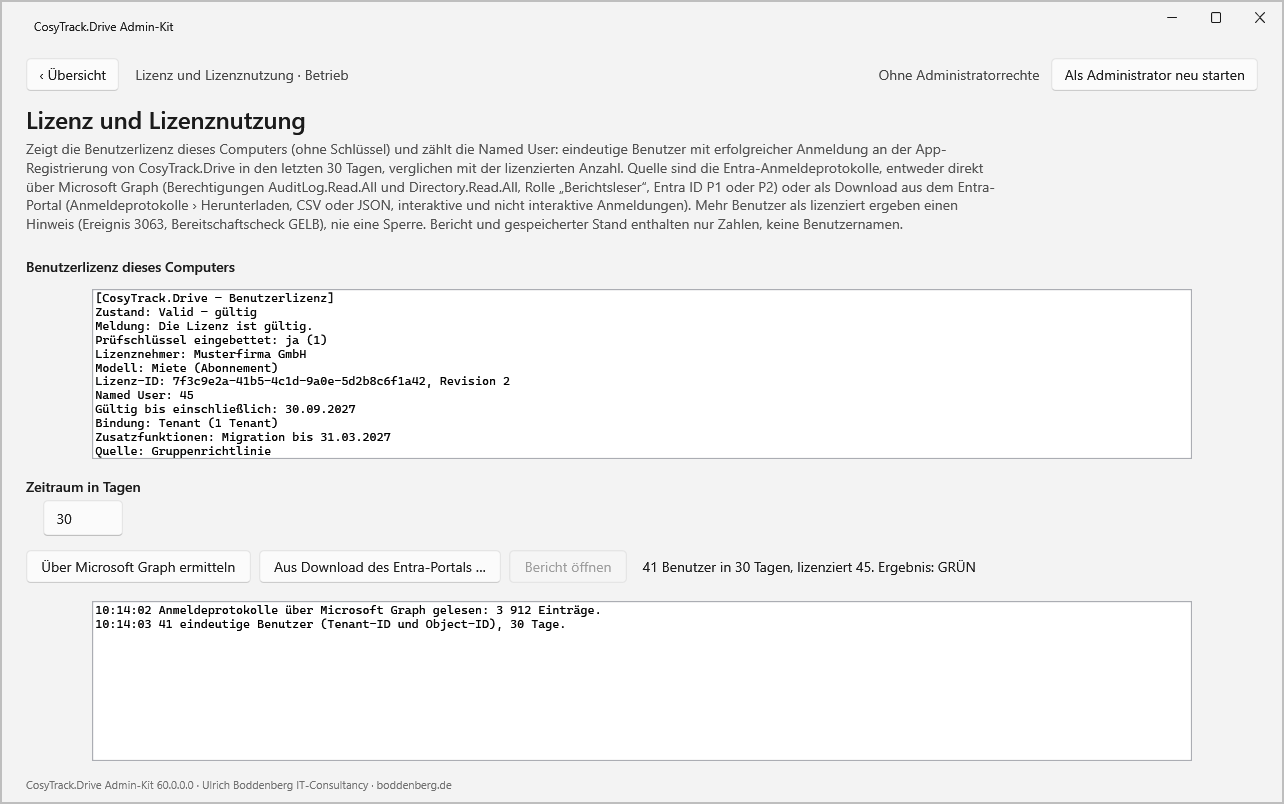Click the CosyTrack.Drive Admin-Kit window title

tap(103, 27)
